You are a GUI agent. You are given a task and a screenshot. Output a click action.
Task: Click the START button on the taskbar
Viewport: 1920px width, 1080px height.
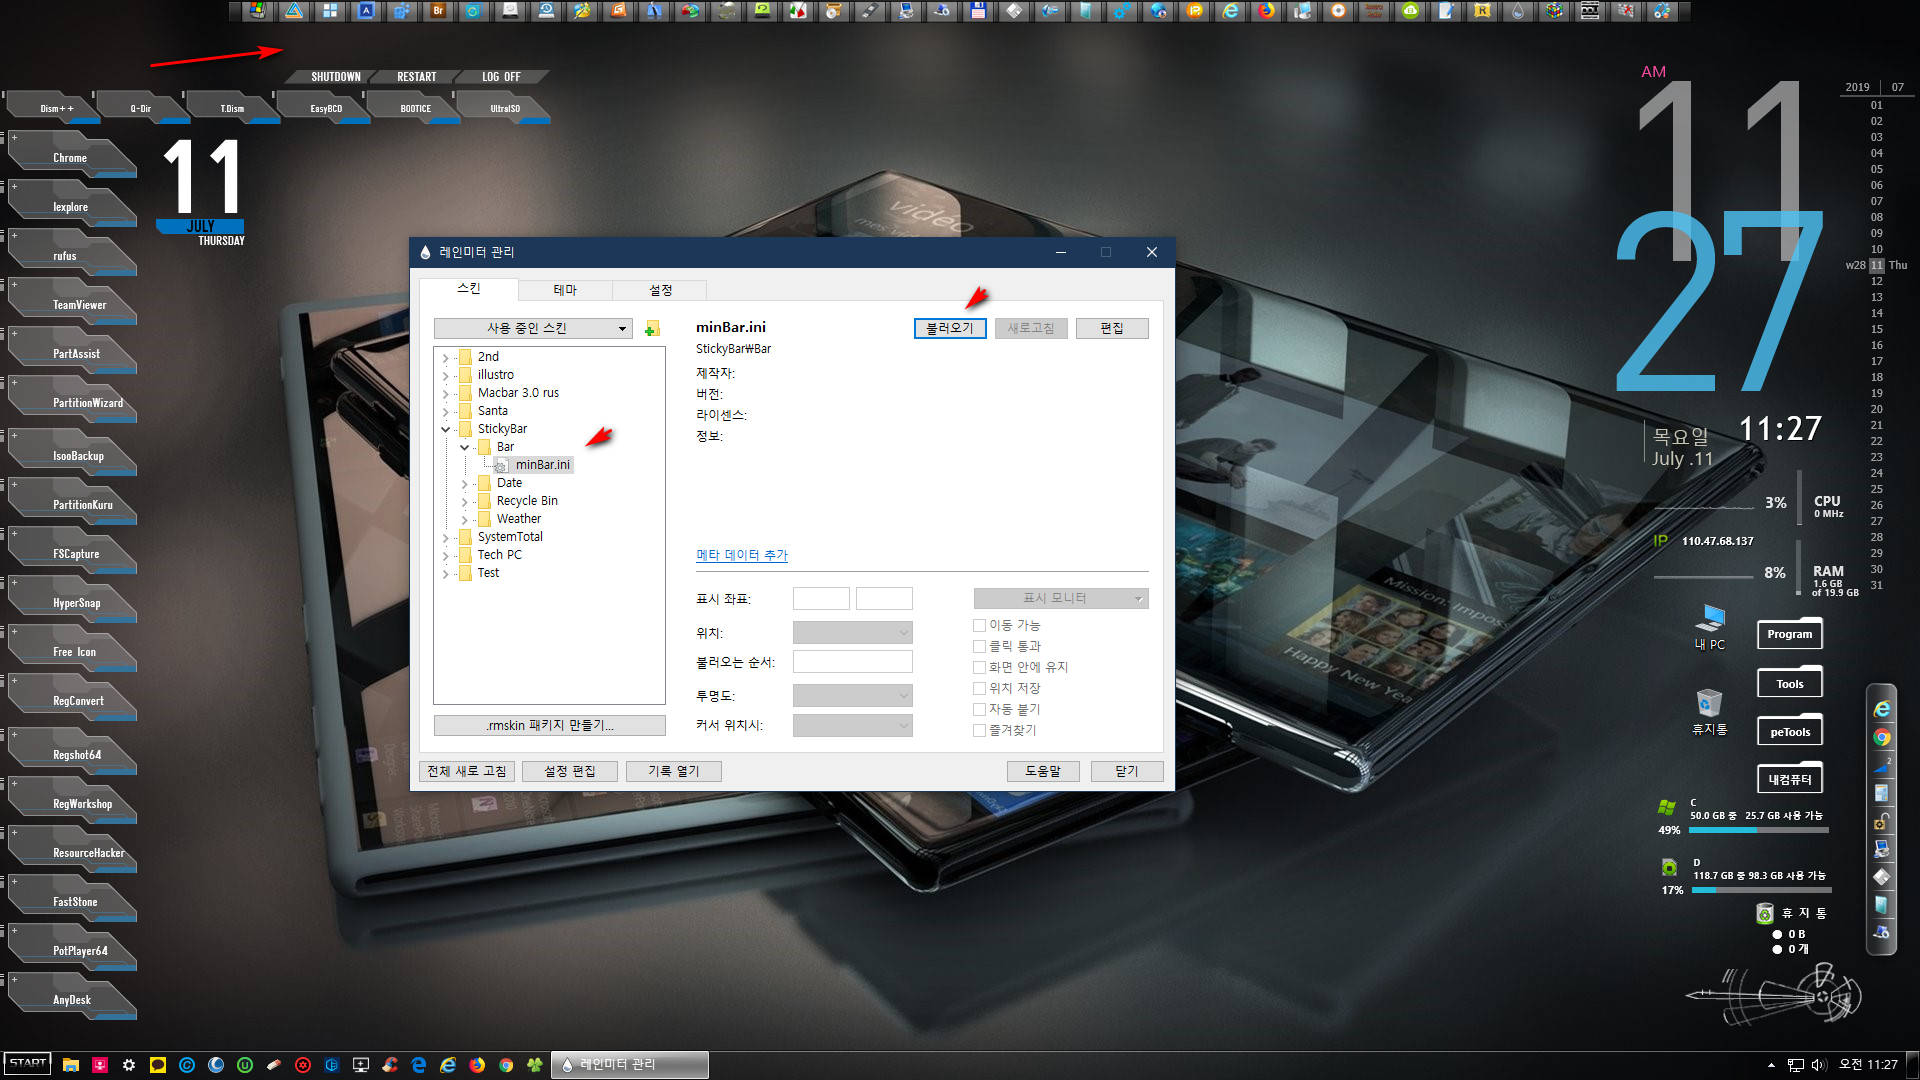click(x=27, y=1064)
